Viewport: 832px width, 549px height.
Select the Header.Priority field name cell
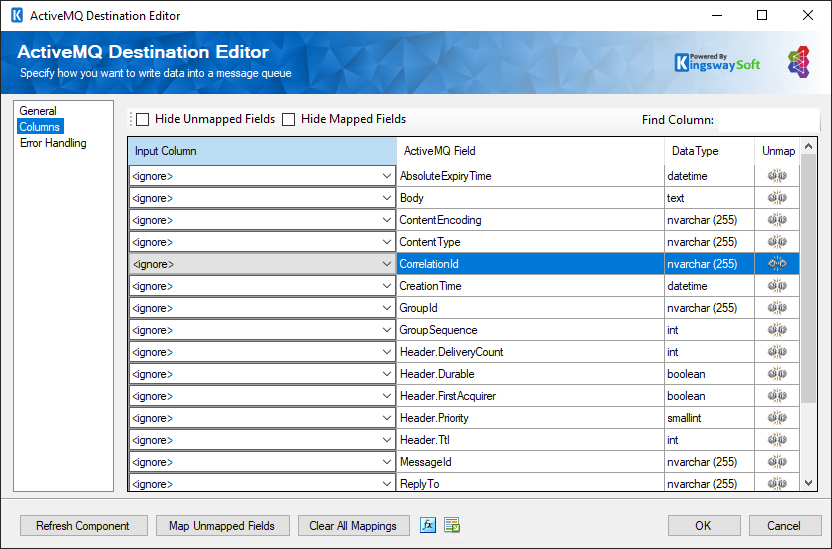530,418
